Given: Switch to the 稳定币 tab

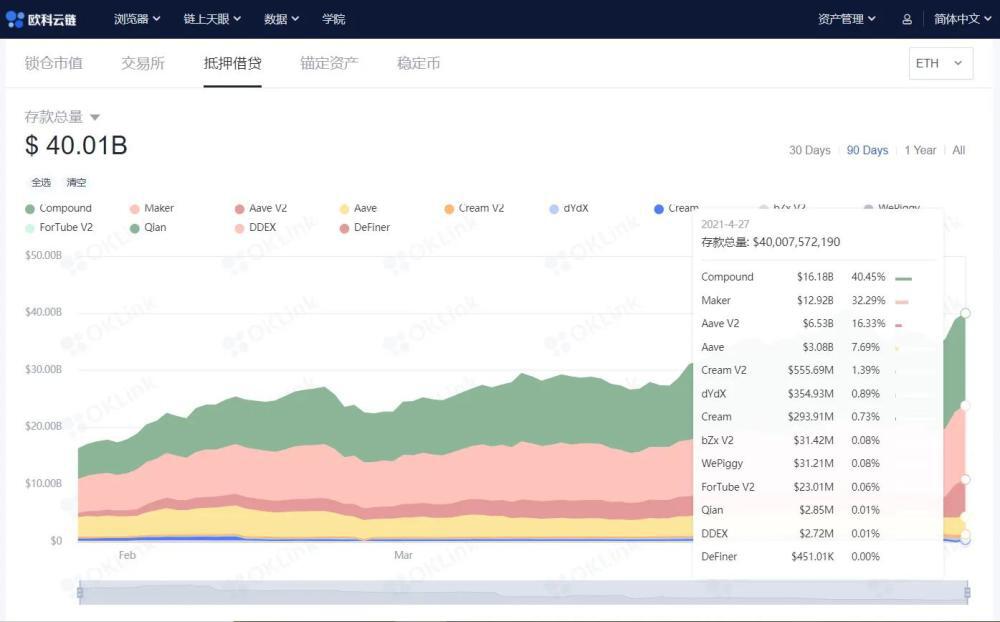Looking at the screenshot, I should [416, 63].
